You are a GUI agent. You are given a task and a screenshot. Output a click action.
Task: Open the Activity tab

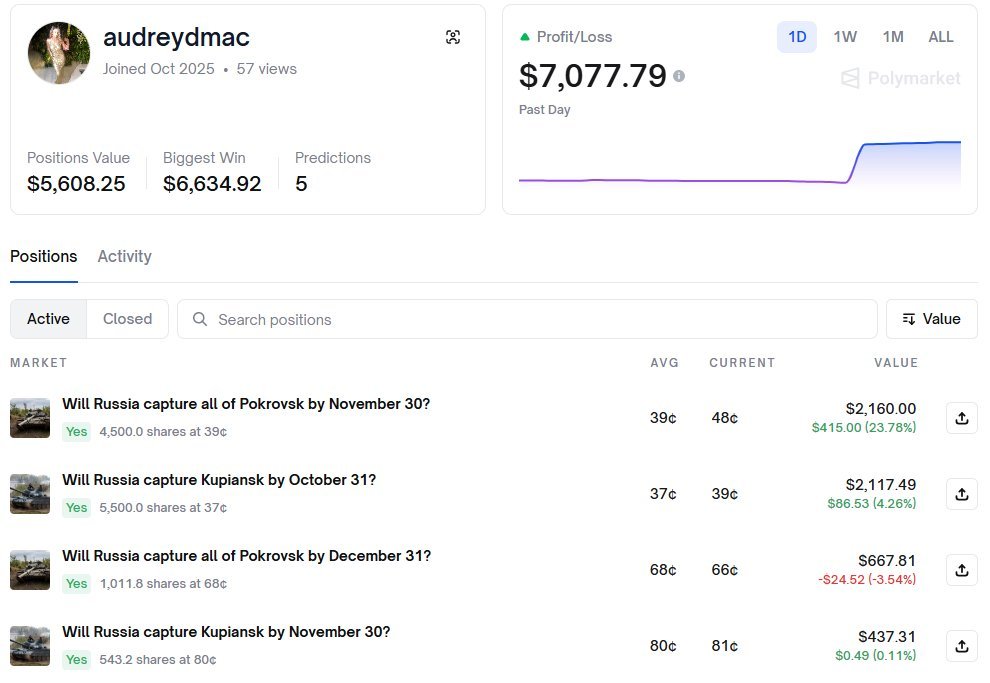tap(124, 256)
